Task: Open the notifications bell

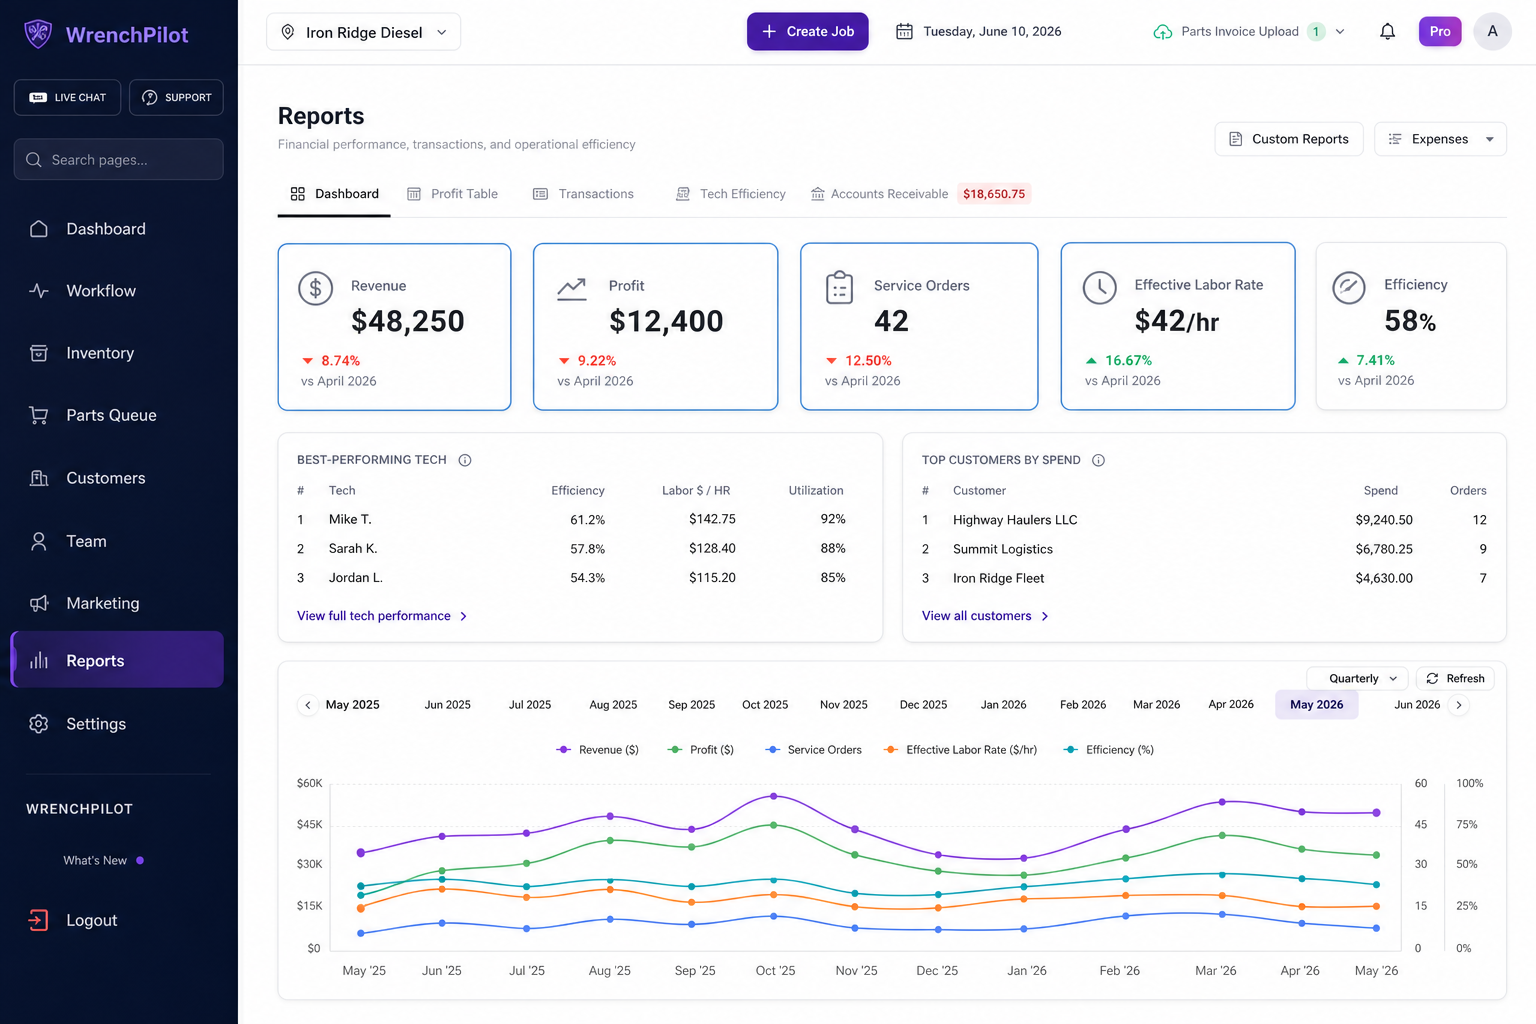Action: click(x=1387, y=32)
